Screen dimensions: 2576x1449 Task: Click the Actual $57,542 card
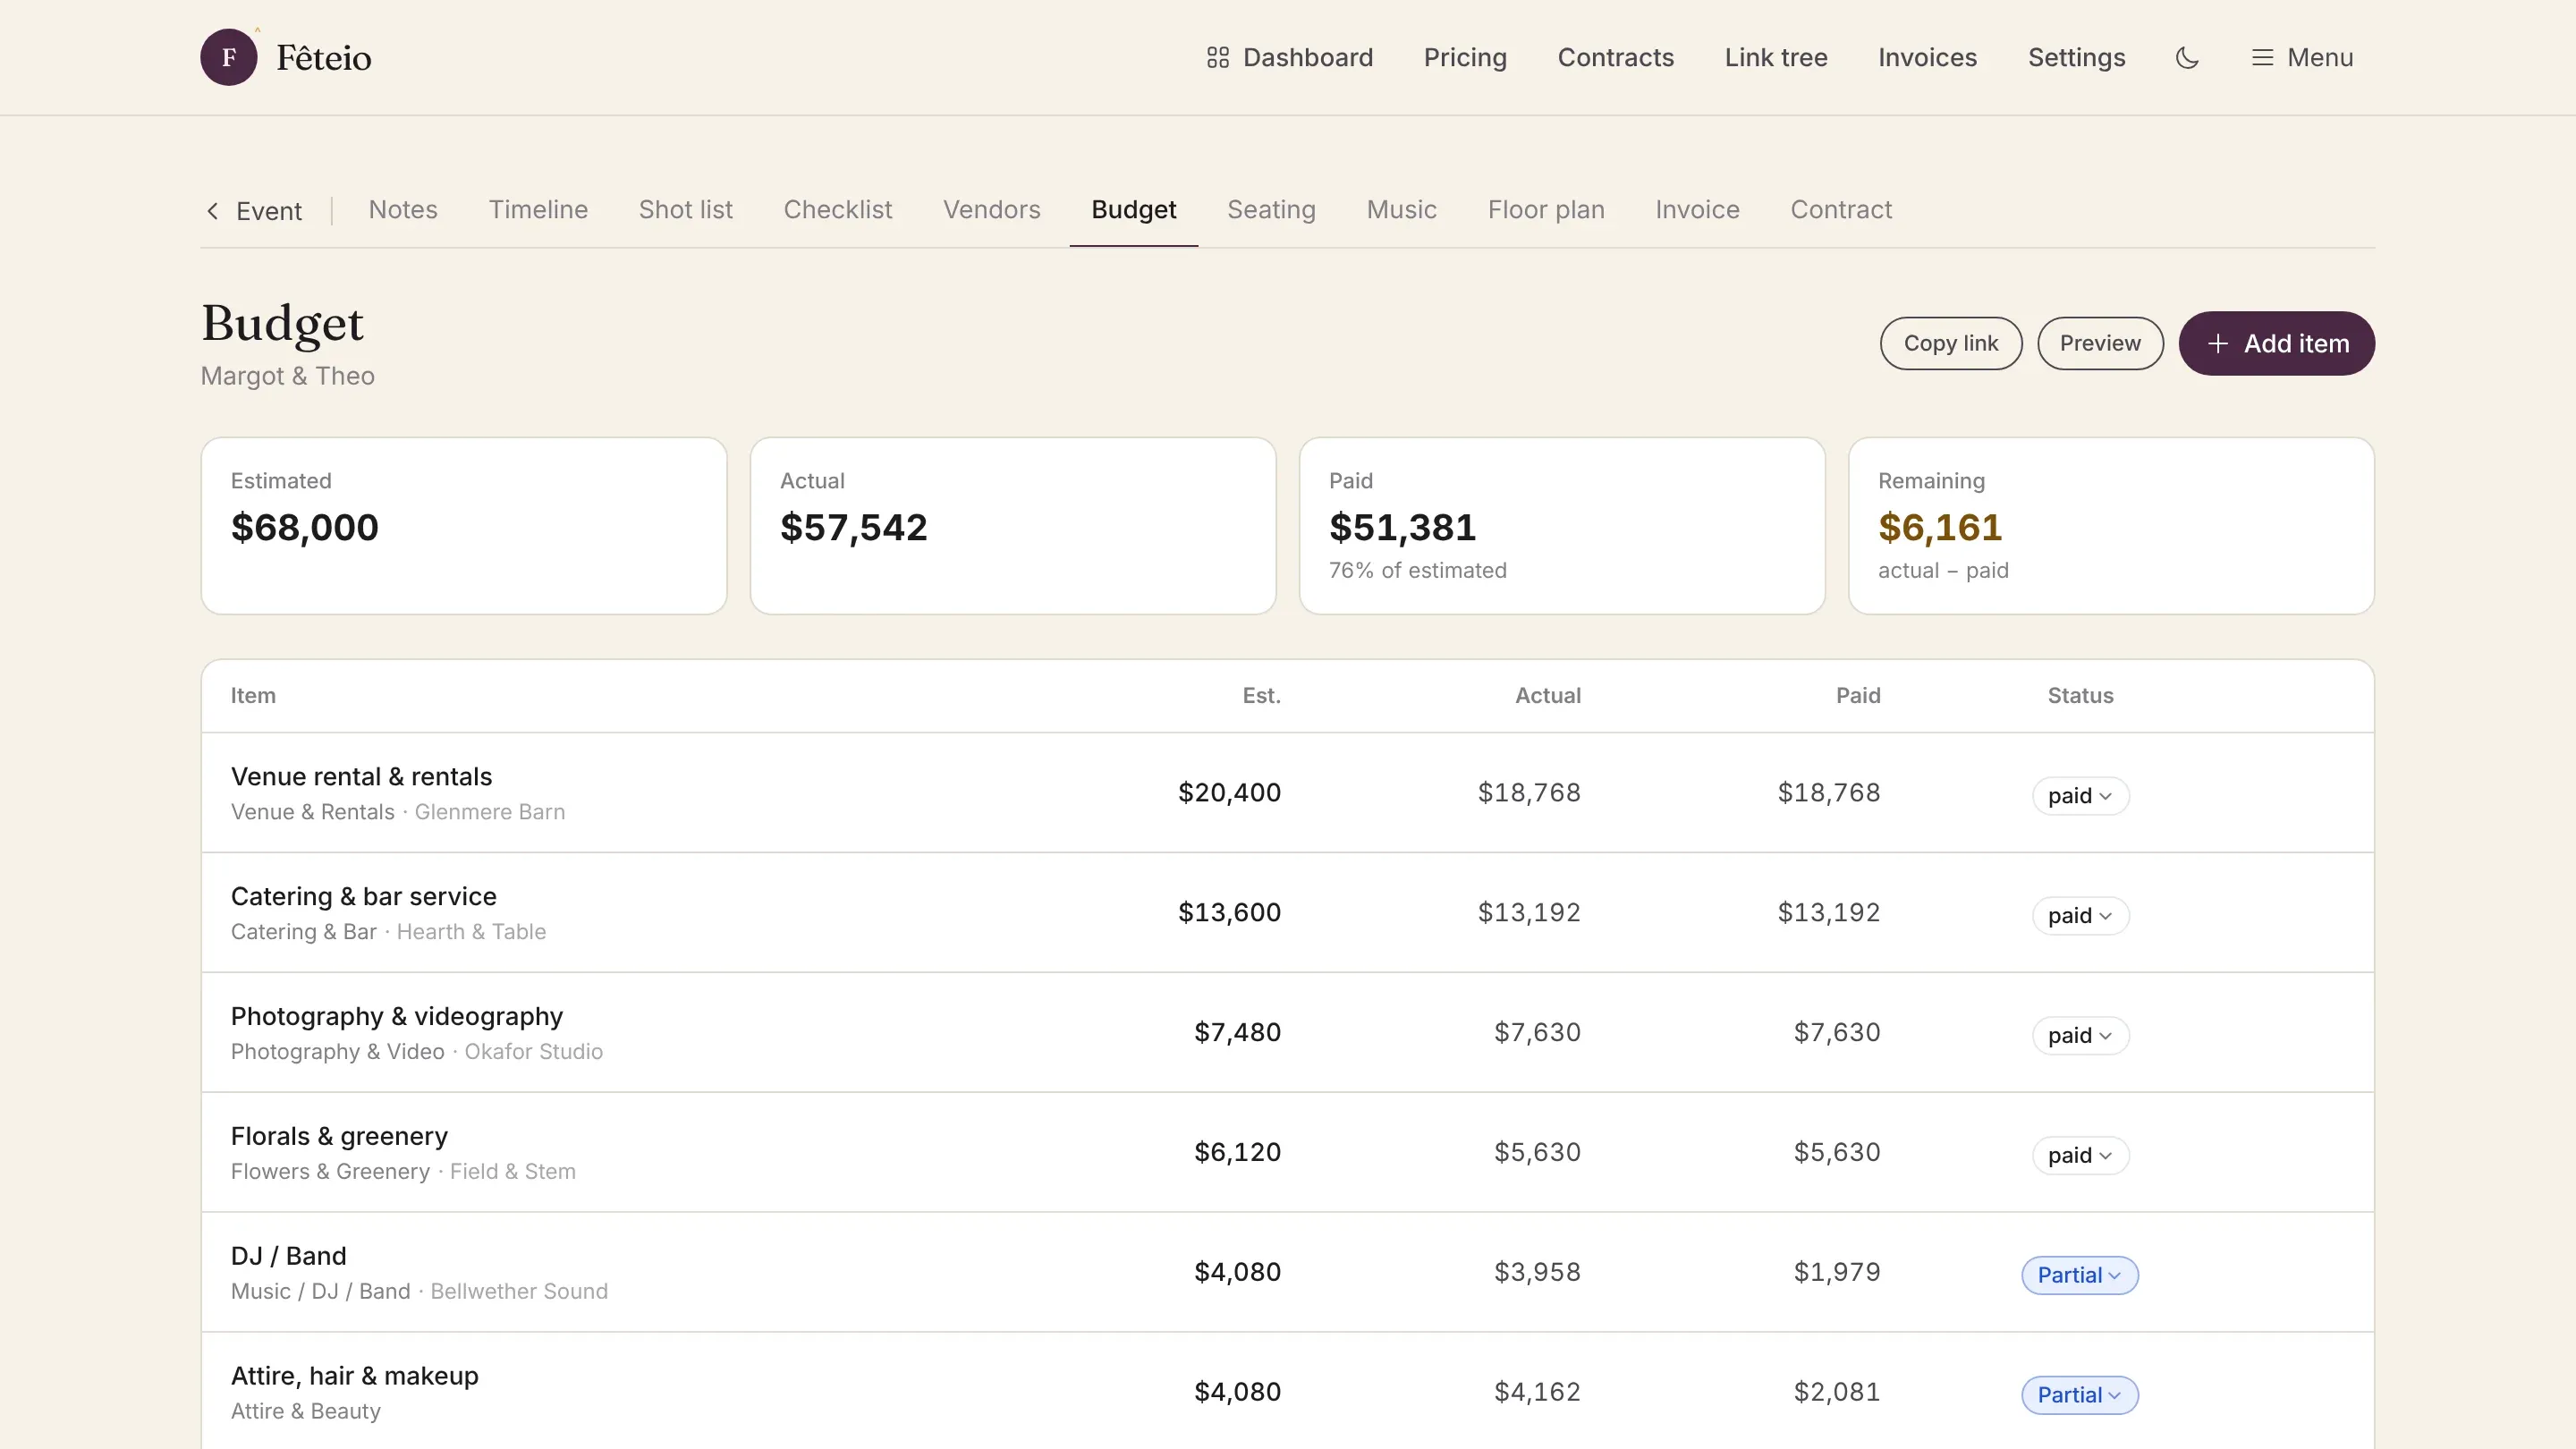coord(1013,526)
